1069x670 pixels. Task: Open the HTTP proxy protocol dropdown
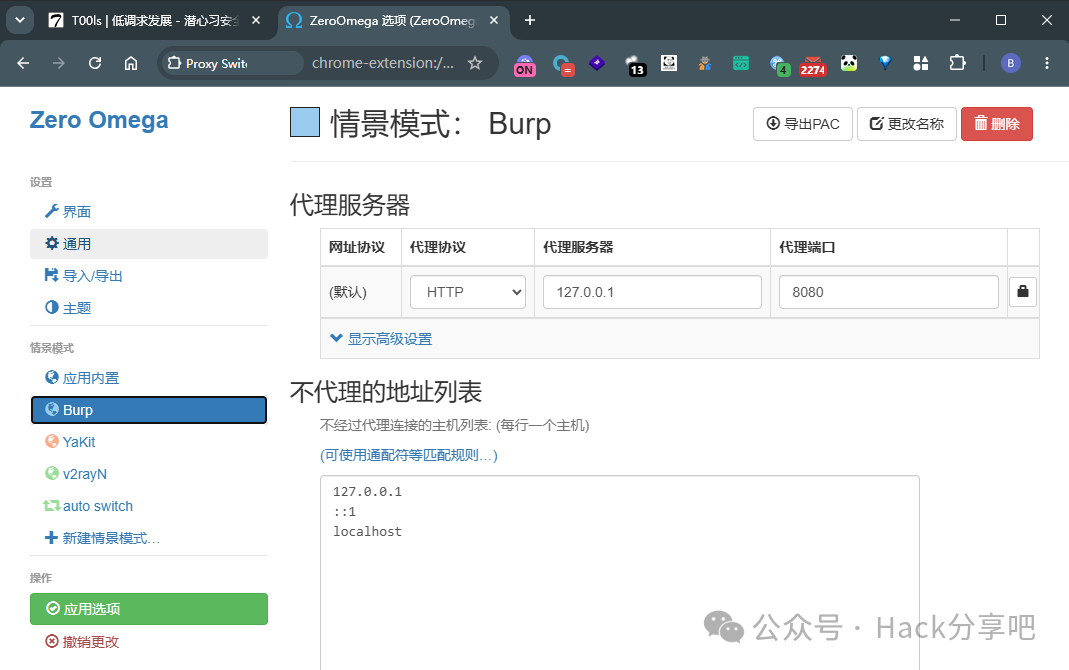[468, 292]
